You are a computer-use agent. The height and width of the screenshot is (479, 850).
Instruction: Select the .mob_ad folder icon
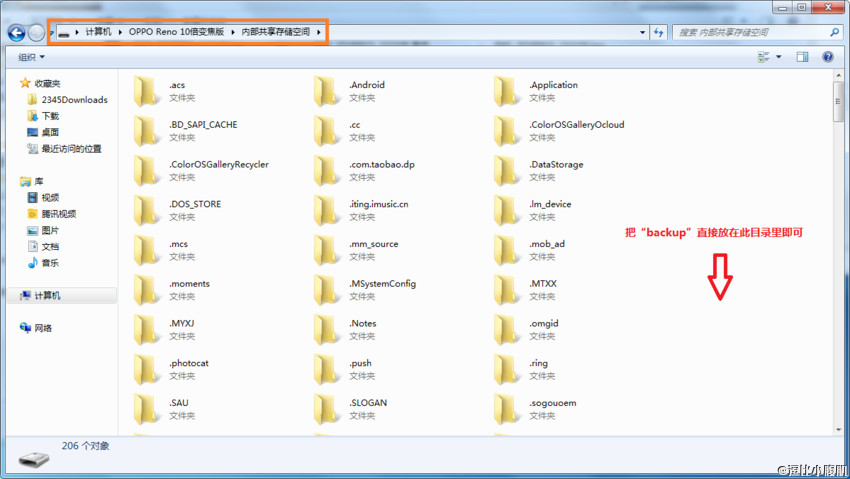pyautogui.click(x=506, y=250)
